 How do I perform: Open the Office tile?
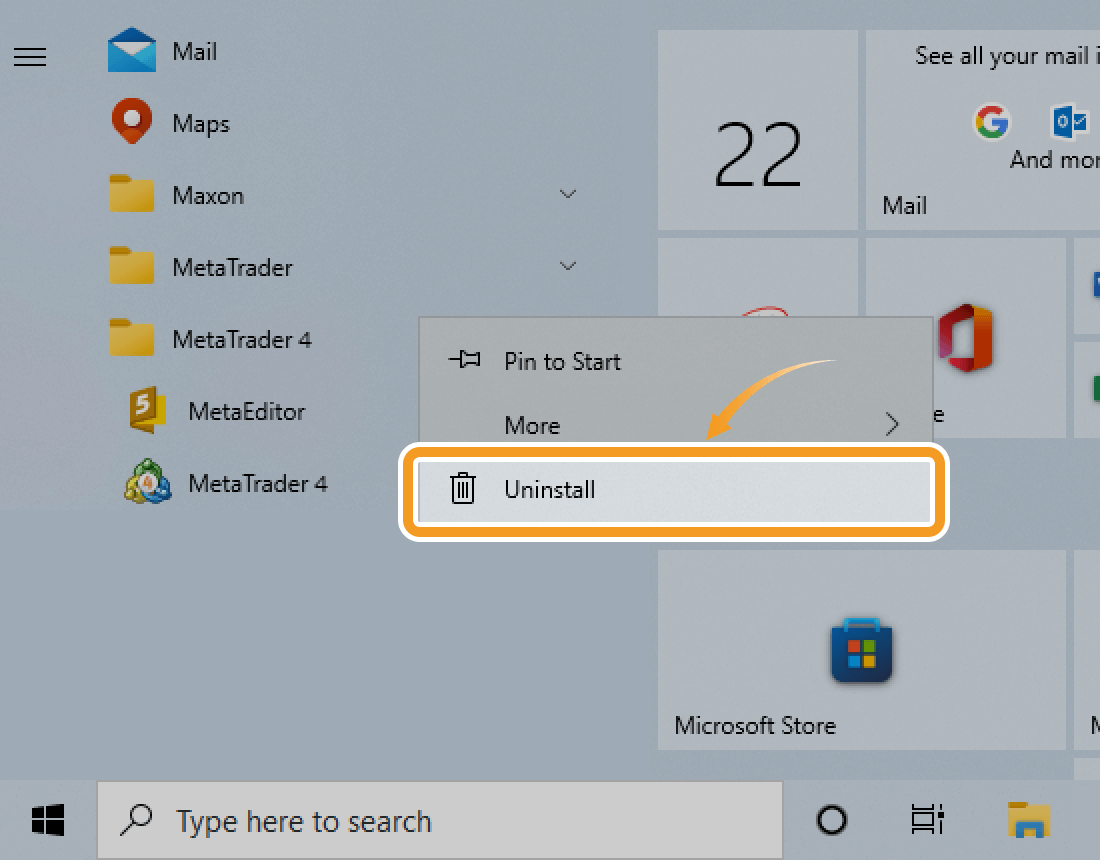(x=965, y=338)
